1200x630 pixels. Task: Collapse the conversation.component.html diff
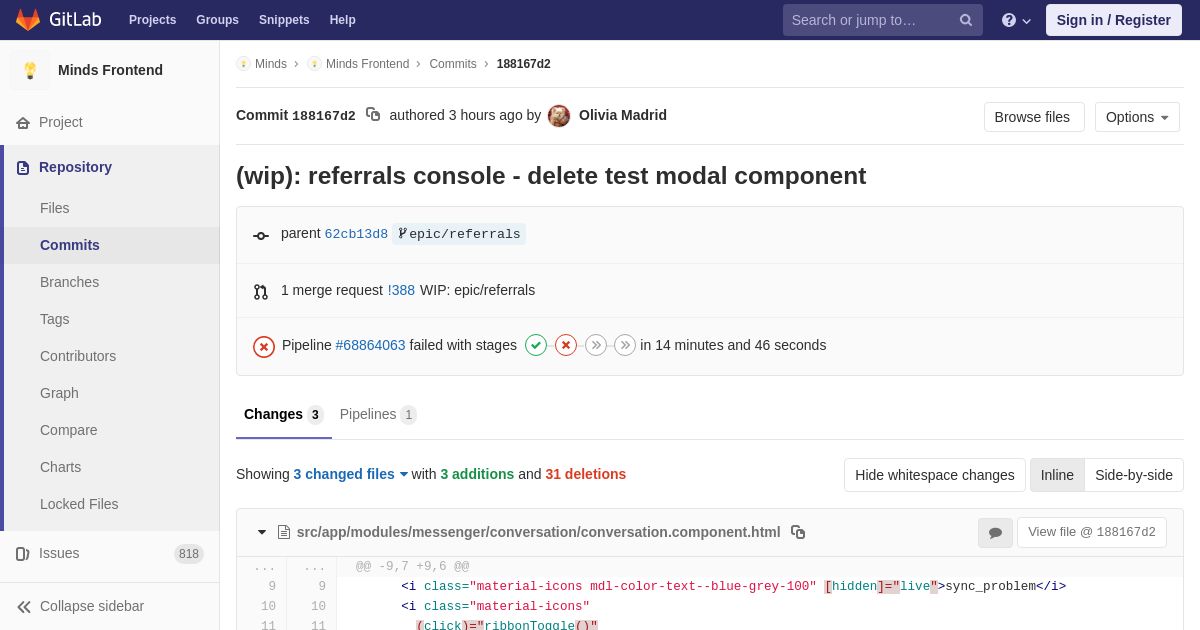click(x=262, y=532)
